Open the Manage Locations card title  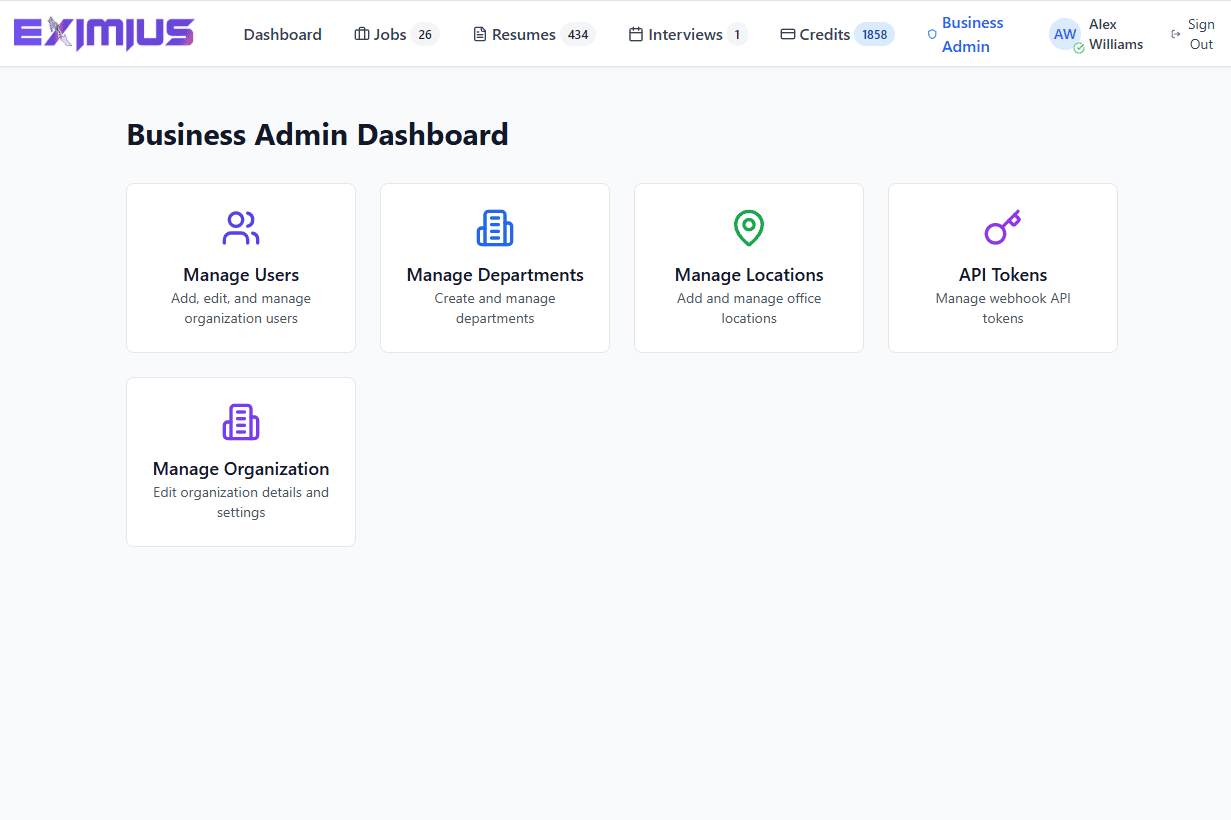(749, 275)
